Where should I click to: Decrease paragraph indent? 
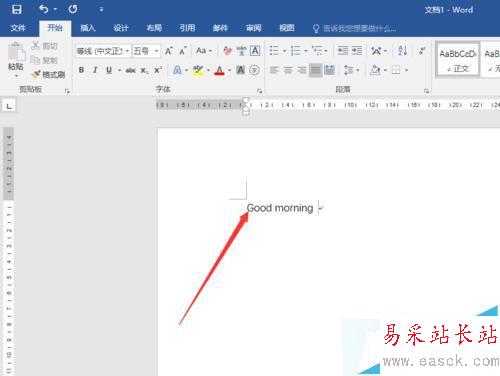343,51
